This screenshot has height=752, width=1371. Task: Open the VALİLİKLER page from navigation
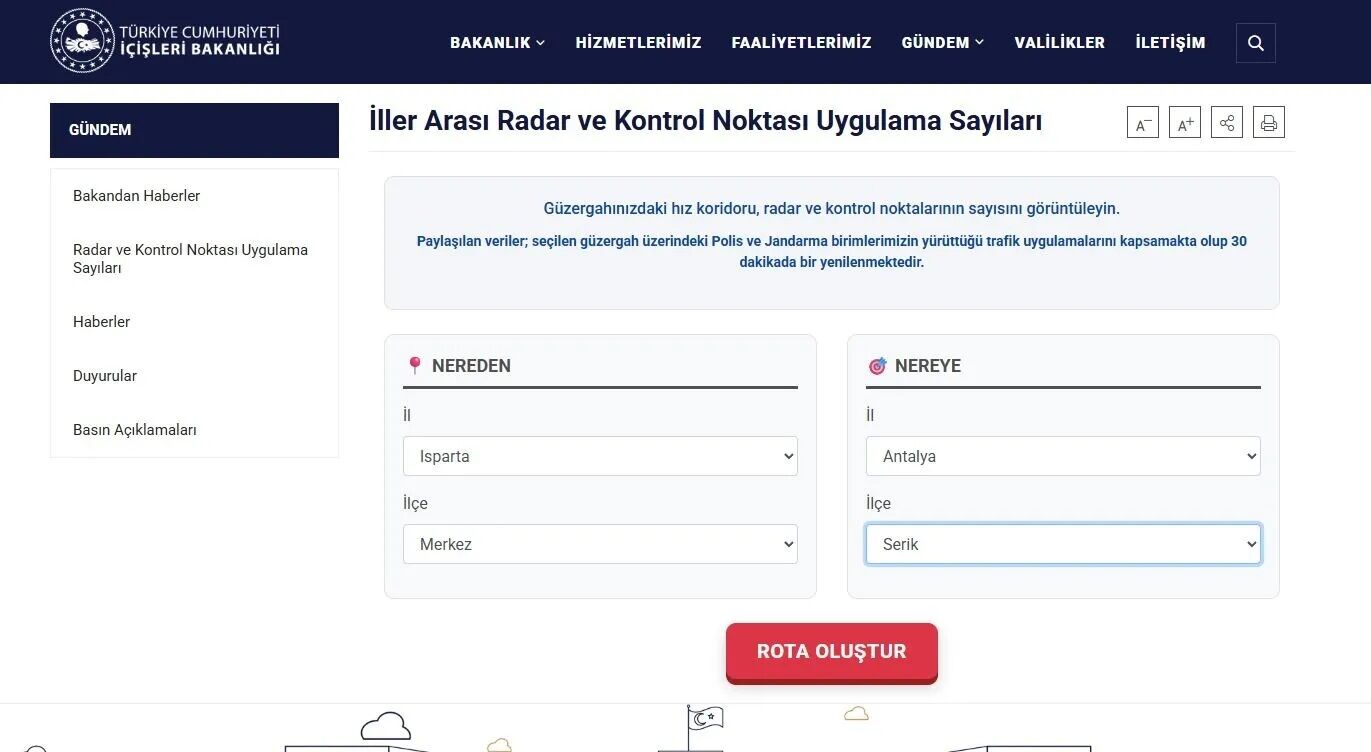click(1059, 42)
